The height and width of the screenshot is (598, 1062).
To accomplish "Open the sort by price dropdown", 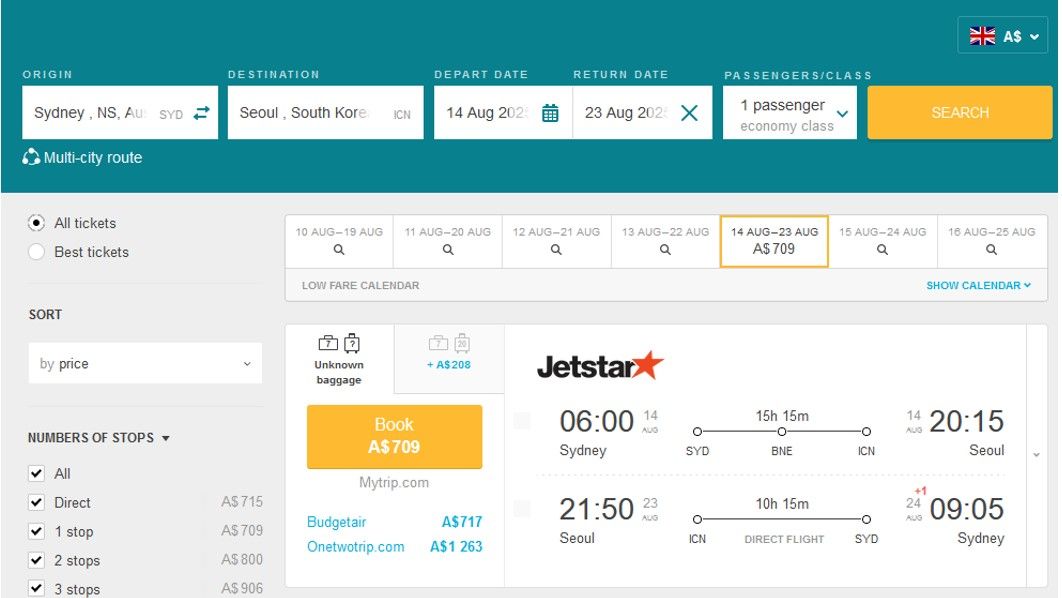I will 145,364.
